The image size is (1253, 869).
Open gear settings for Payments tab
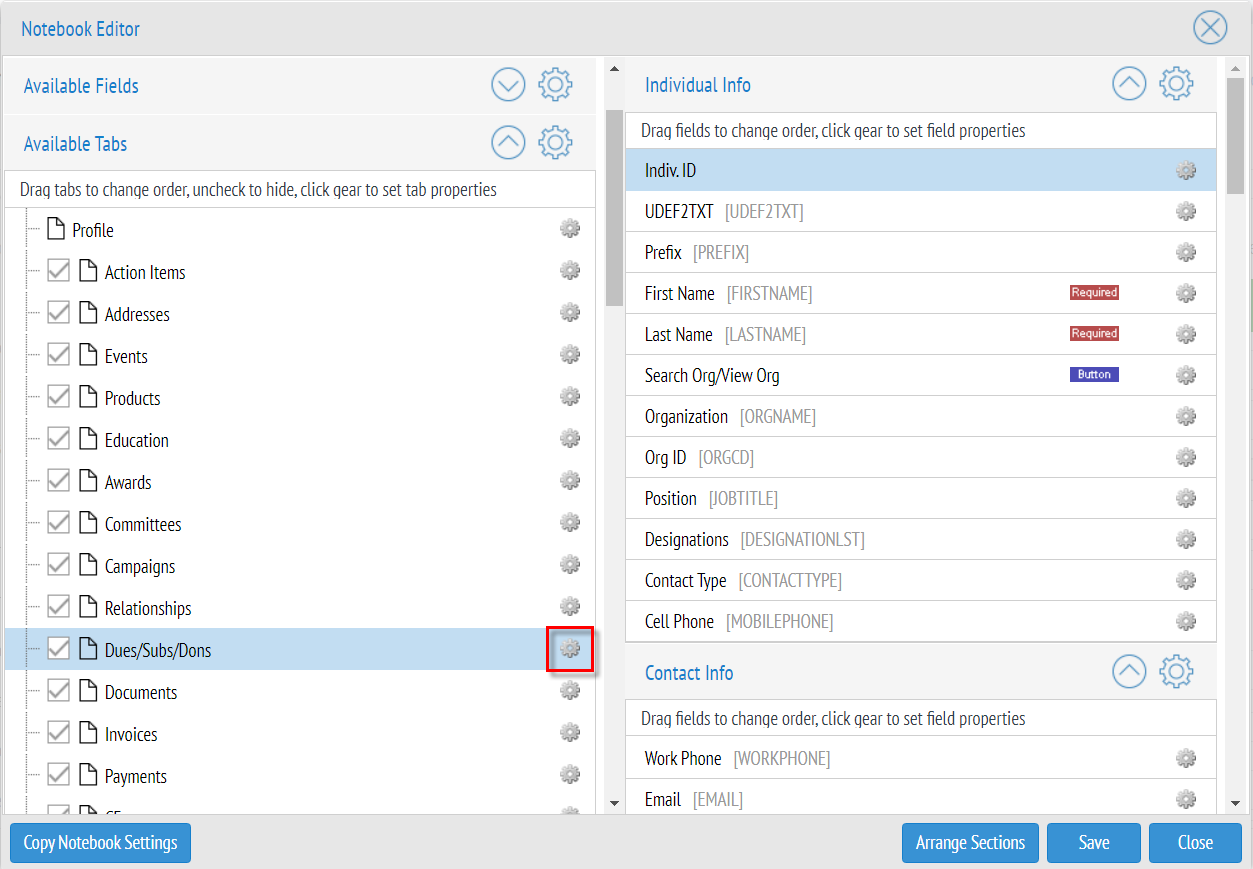pos(570,775)
